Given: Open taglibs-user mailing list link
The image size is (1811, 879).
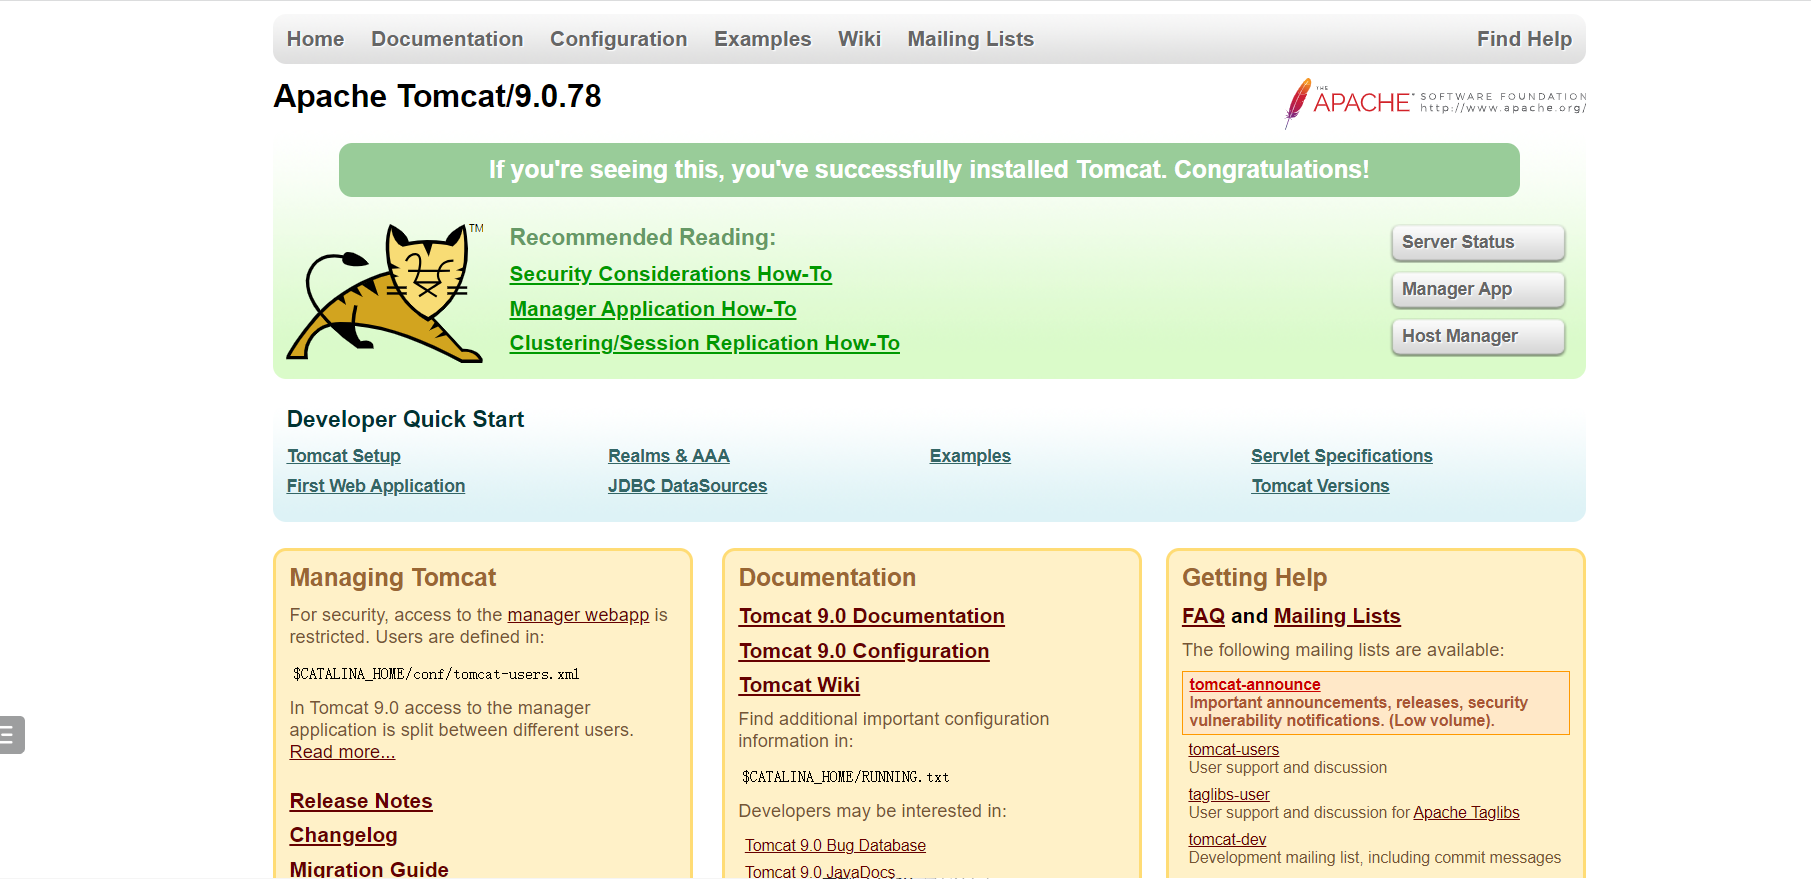Looking at the screenshot, I should tap(1228, 794).
